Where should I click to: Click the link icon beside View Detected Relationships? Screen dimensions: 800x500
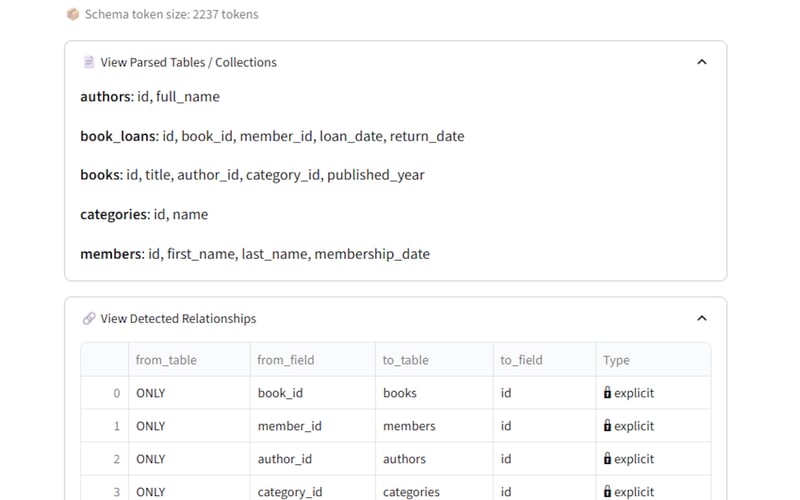tap(89, 318)
